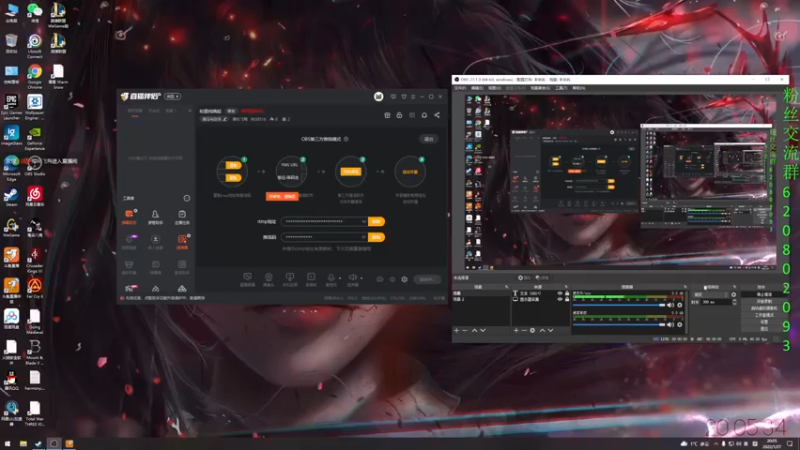Open settings gear in streaming app bottom bar

point(405,279)
